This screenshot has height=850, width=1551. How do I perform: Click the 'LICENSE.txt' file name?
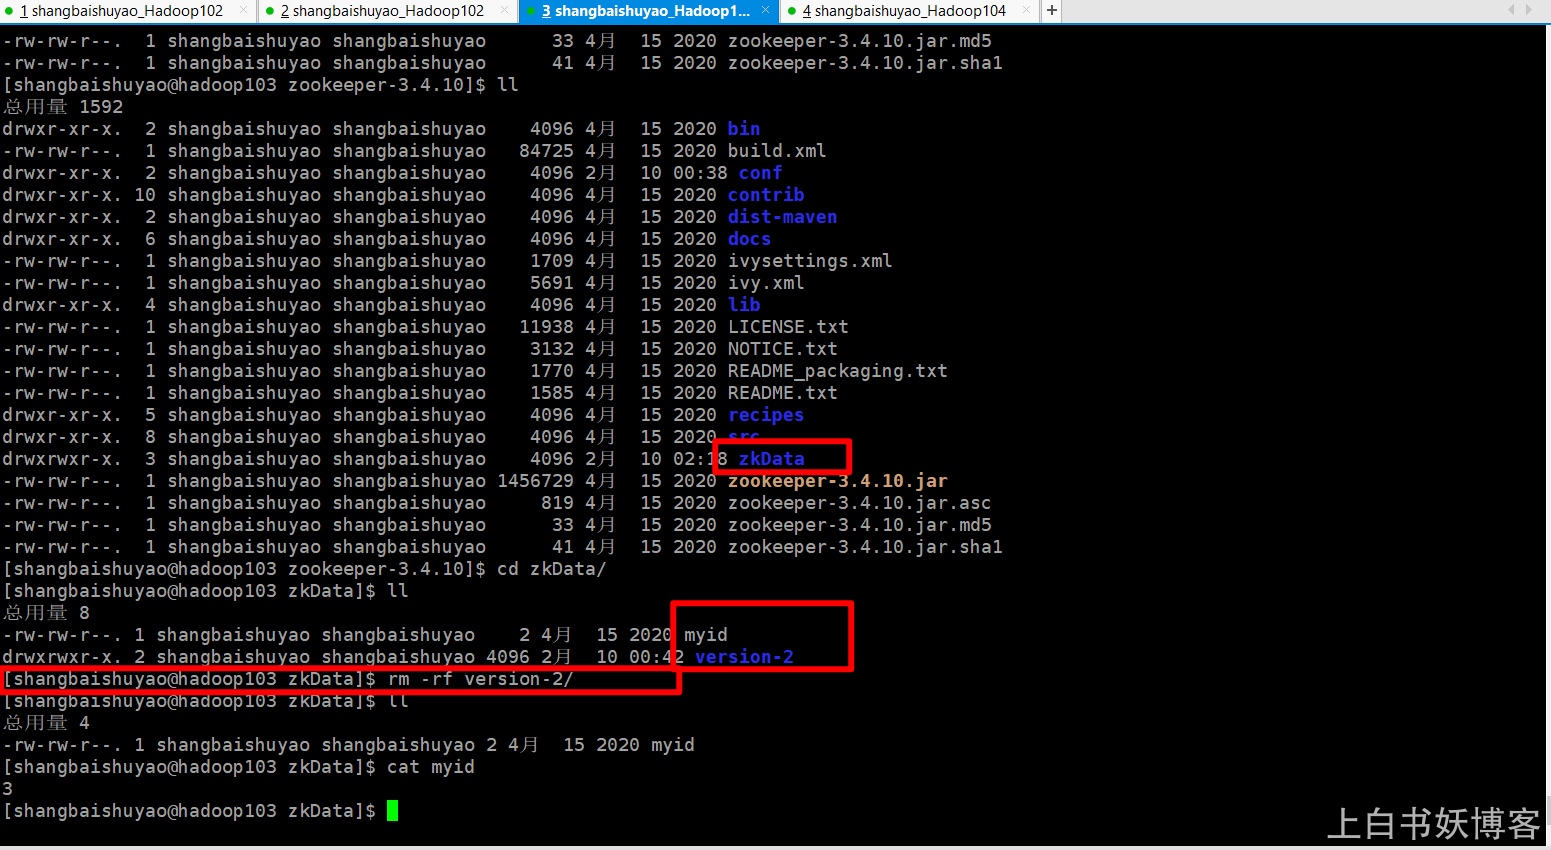788,327
